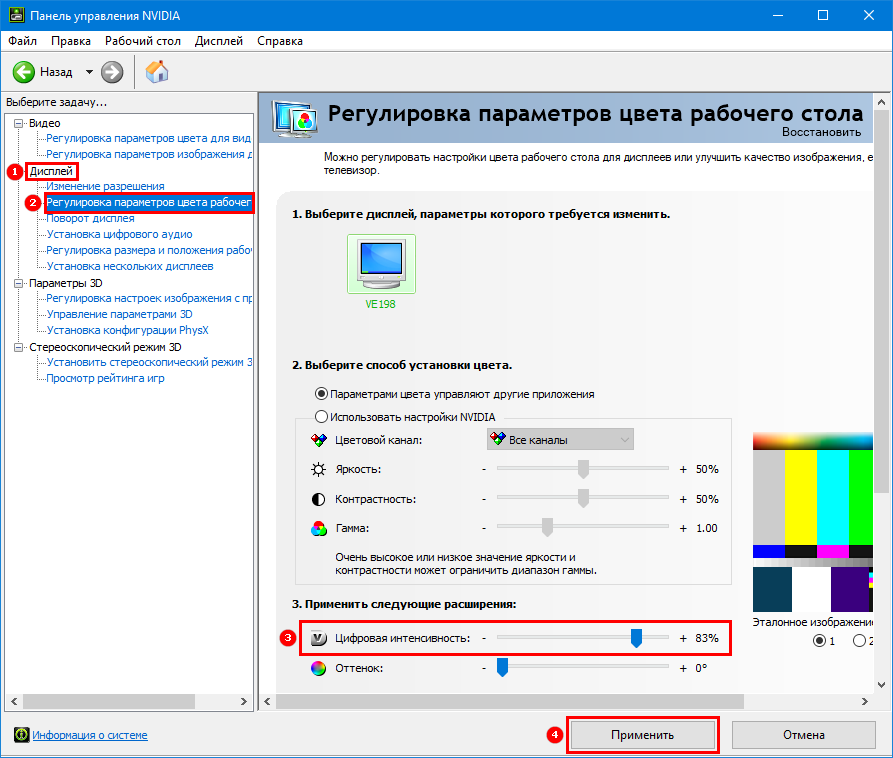Click the Hue color wheel icon

pyautogui.click(x=319, y=668)
